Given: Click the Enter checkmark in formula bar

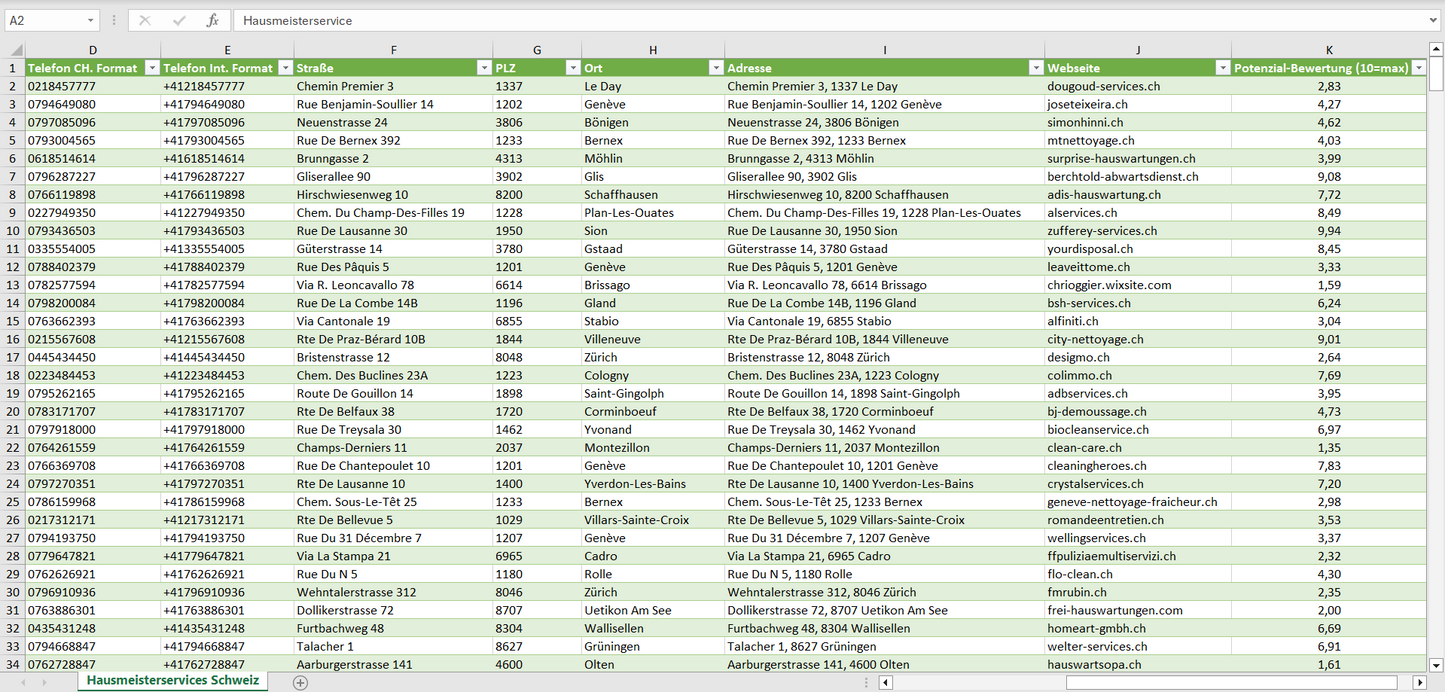Looking at the screenshot, I should pyautogui.click(x=179, y=20).
